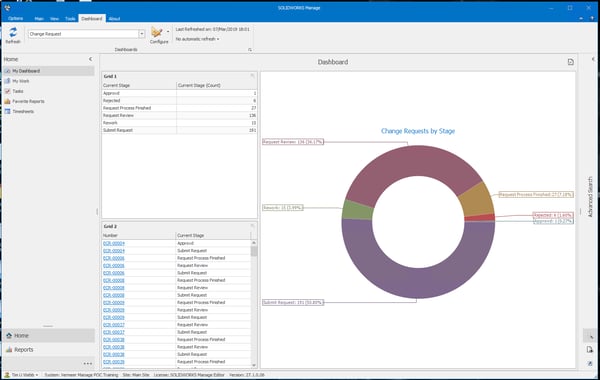Click Grid 2 scrollbar up arrow
This screenshot has height=380, width=600.
coord(254,243)
